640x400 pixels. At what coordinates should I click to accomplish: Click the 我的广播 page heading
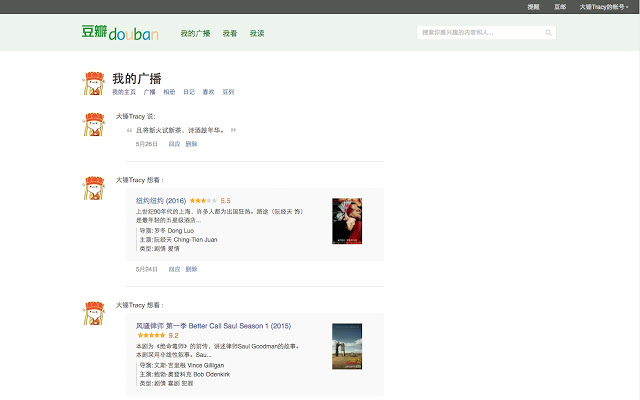(137, 78)
